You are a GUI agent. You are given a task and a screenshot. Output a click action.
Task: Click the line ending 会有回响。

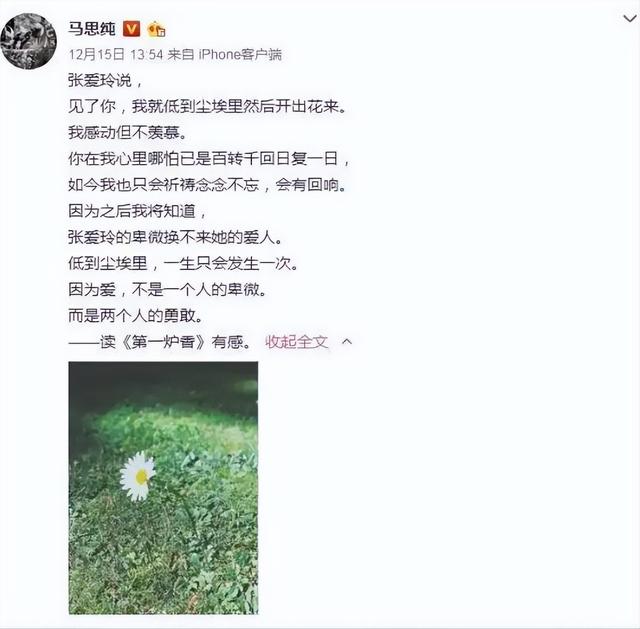click(x=207, y=185)
